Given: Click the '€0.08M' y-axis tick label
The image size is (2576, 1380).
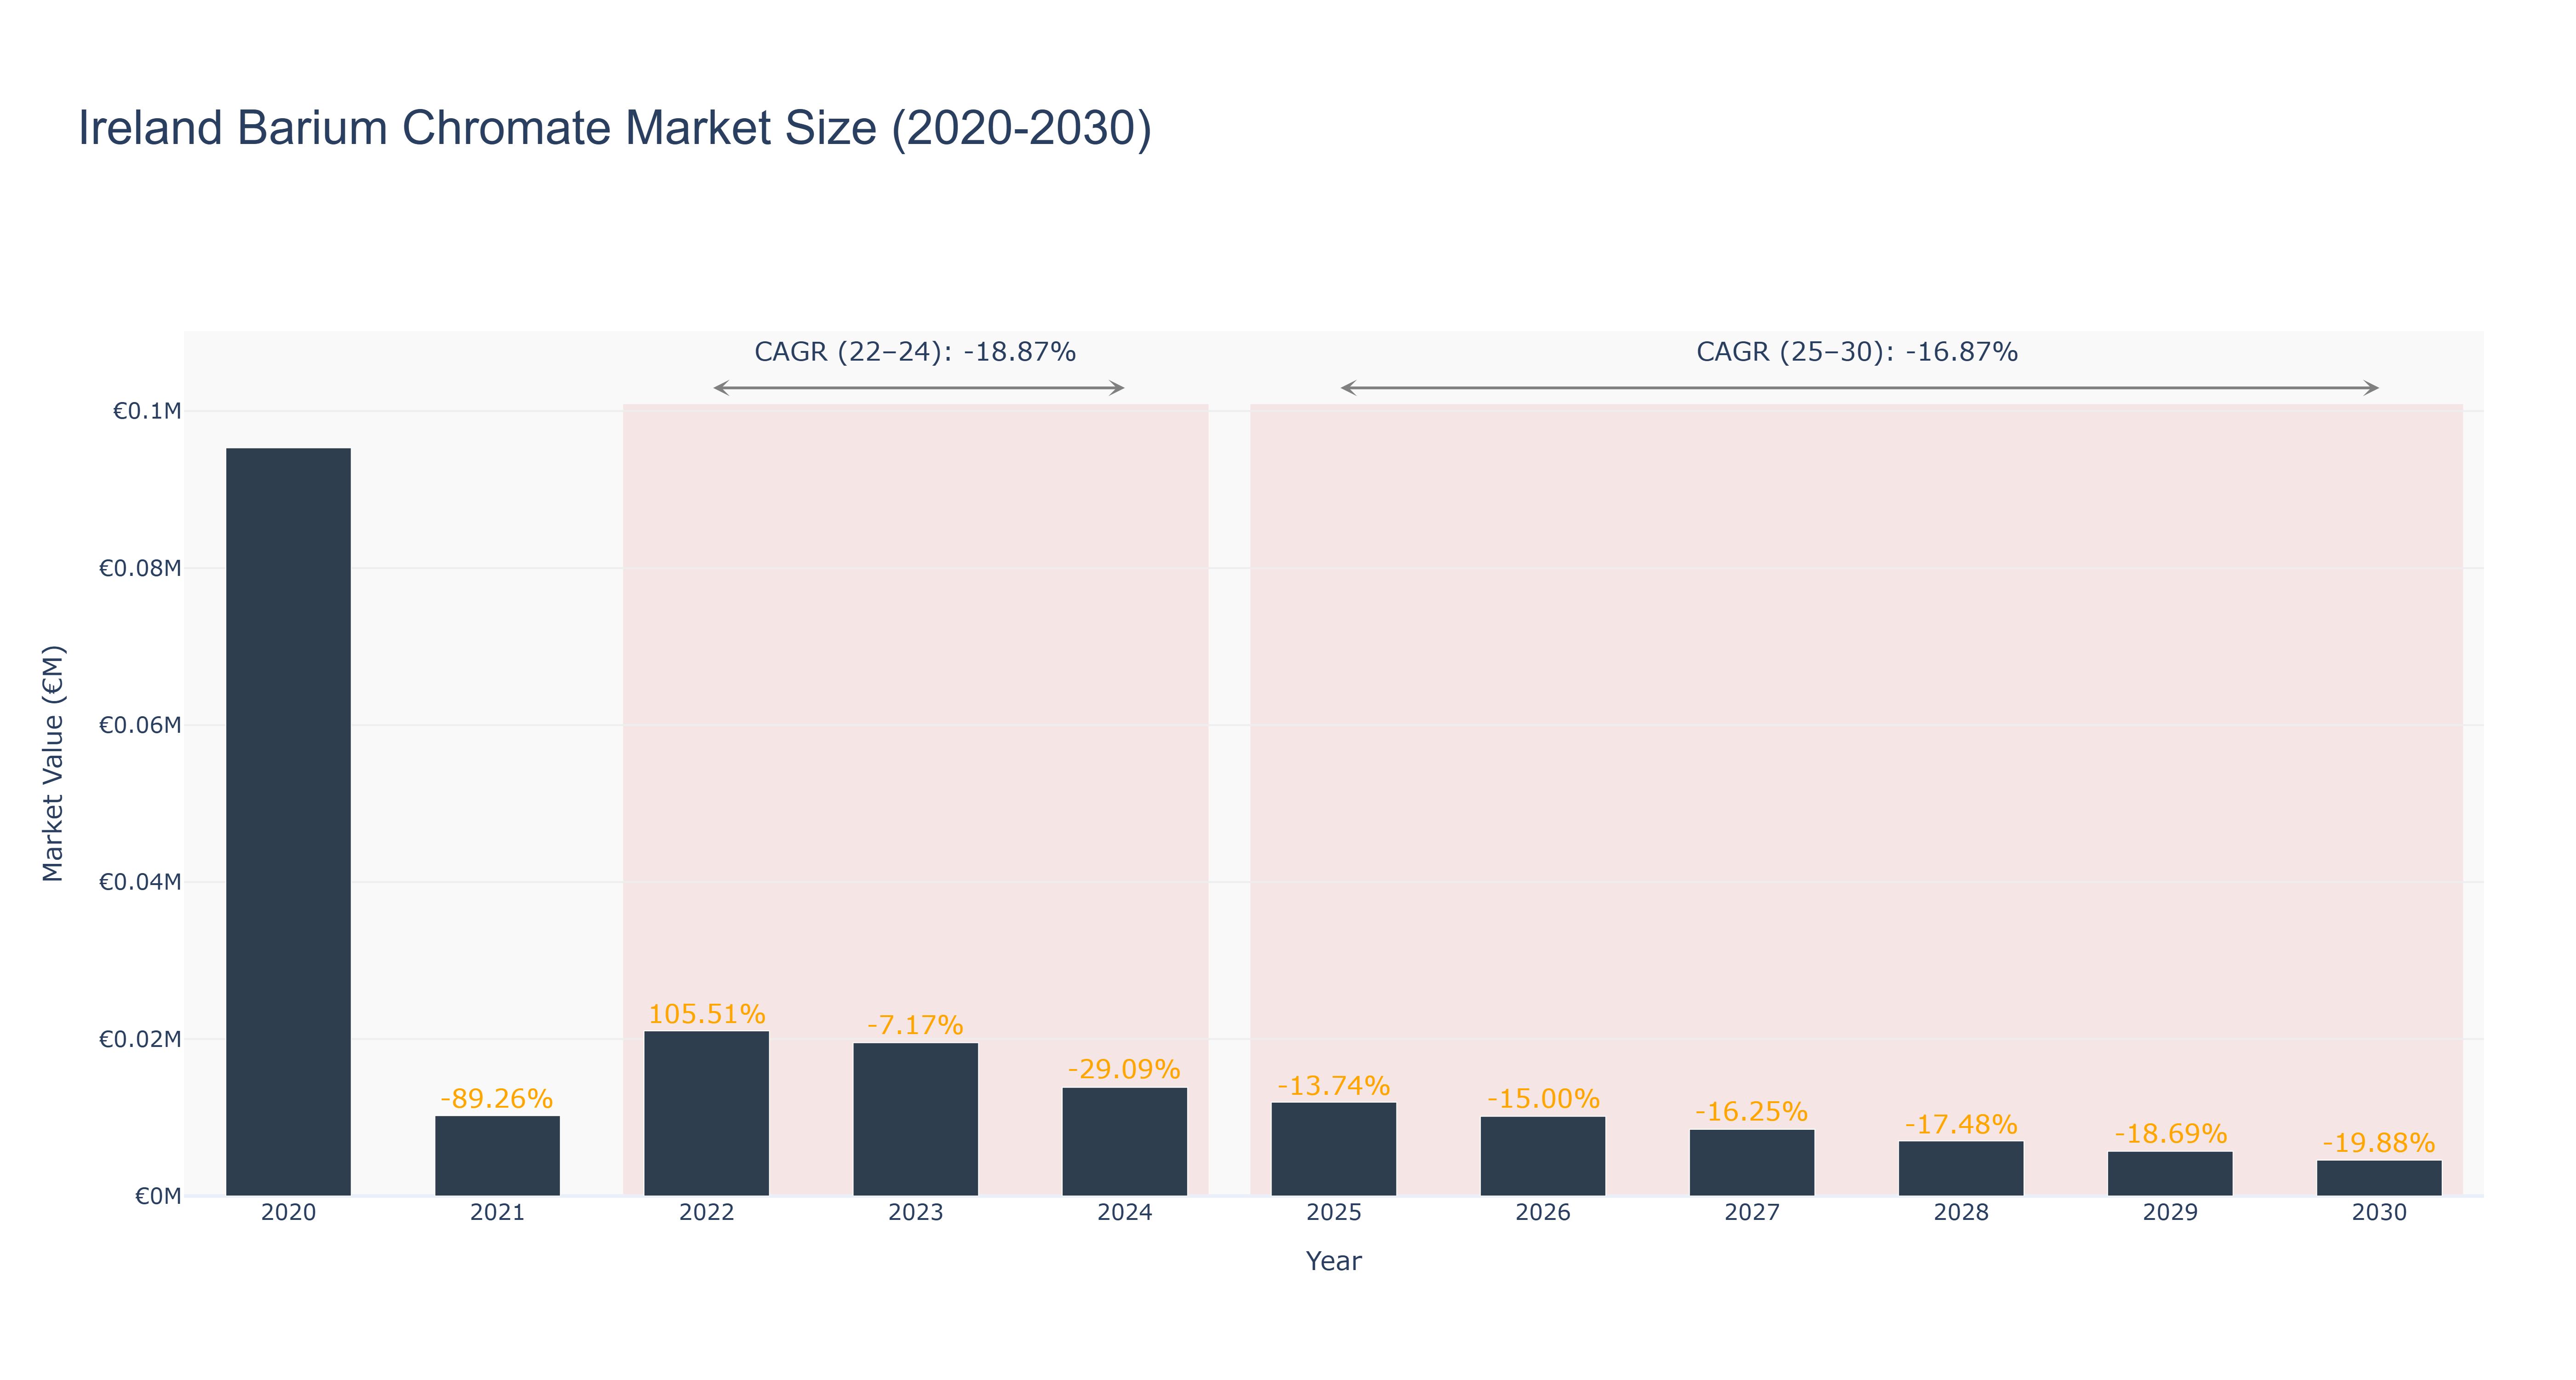Looking at the screenshot, I should point(140,568).
